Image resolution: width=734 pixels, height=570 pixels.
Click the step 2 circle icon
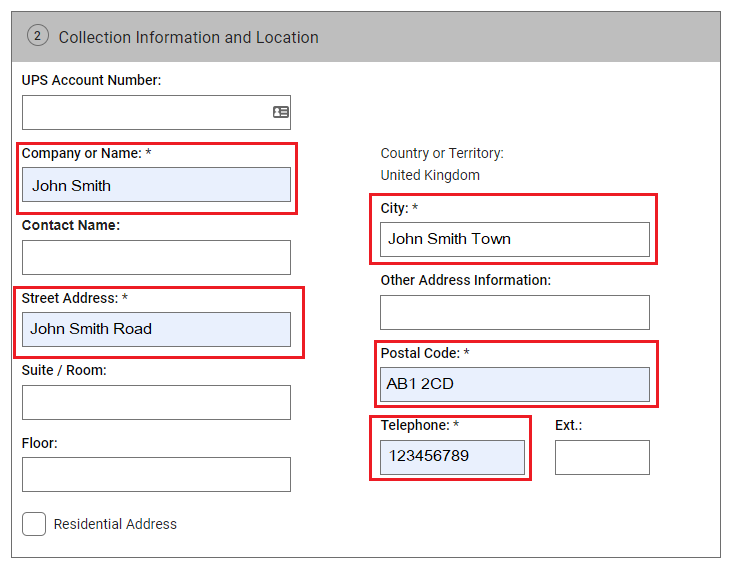pyautogui.click(x=37, y=37)
